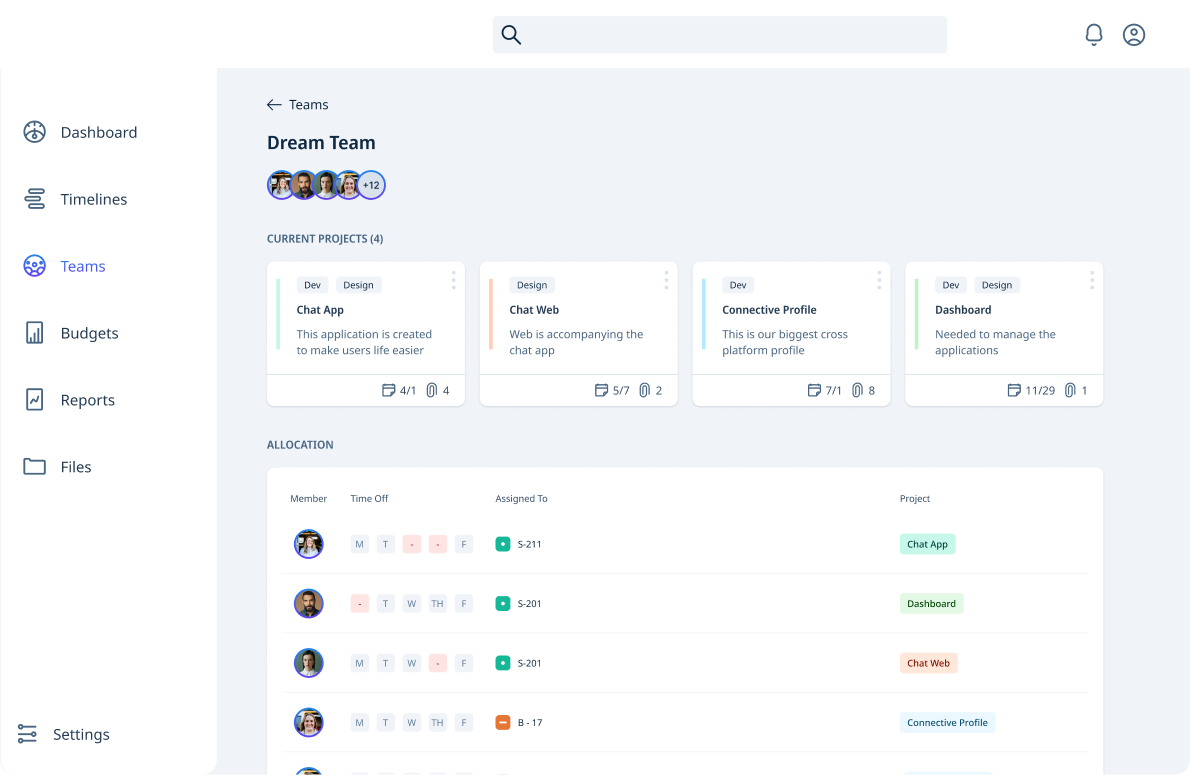Viewport: 1190px width, 776px height.
Task: Open the Connective Profile card title
Action: (770, 310)
